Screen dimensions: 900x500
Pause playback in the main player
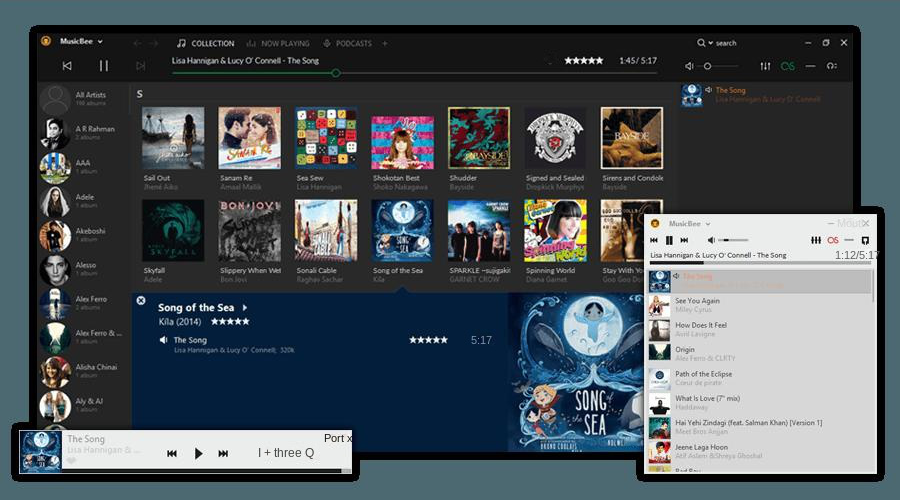click(x=103, y=66)
